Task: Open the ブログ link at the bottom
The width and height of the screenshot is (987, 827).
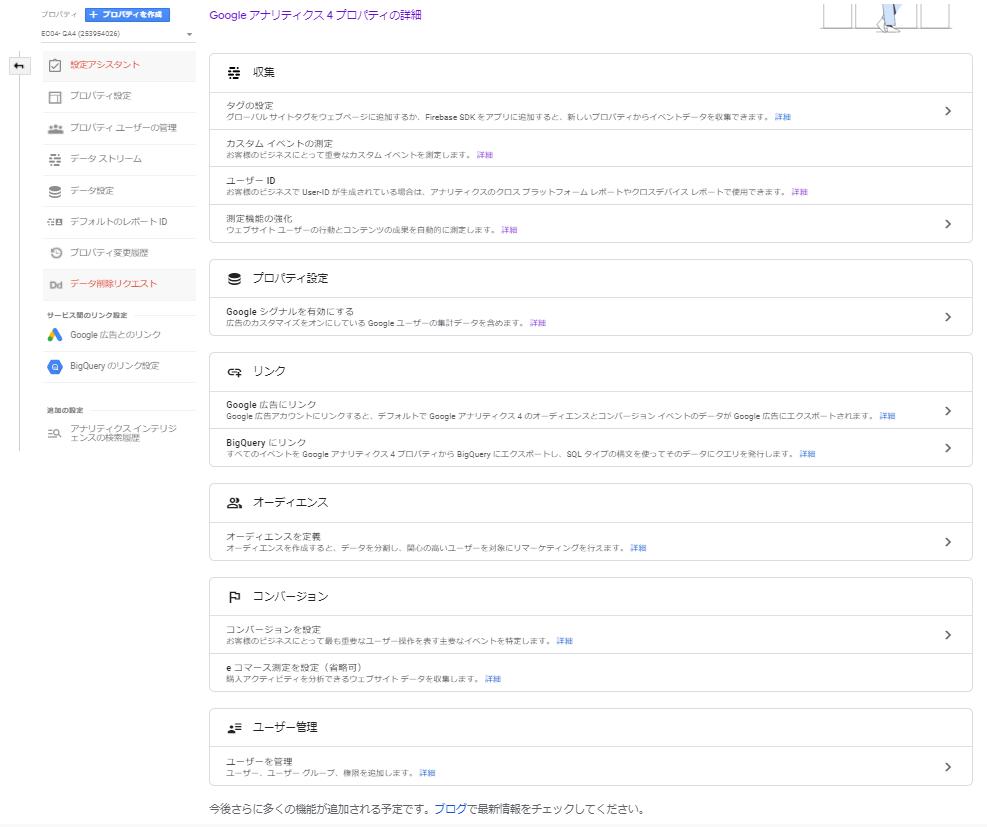Action: click(x=449, y=808)
